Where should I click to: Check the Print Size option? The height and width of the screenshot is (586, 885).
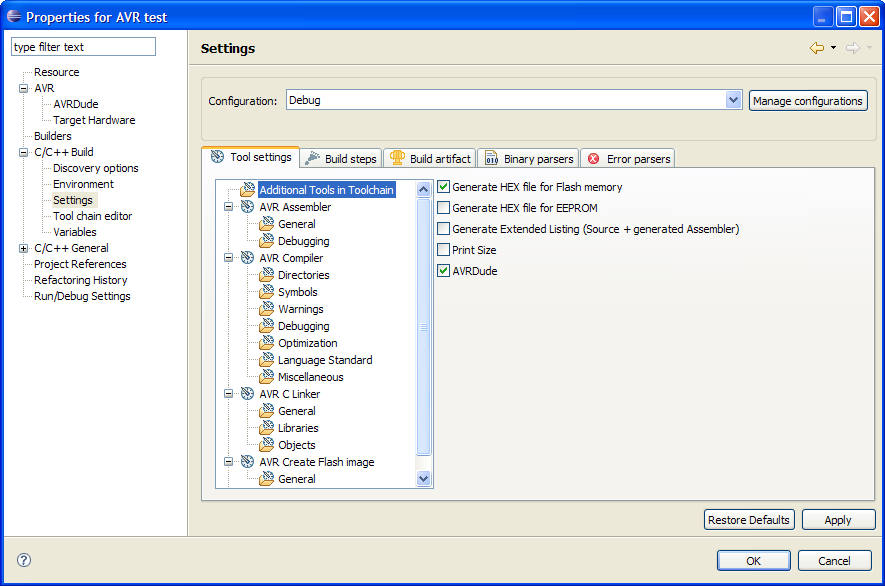[x=444, y=250]
